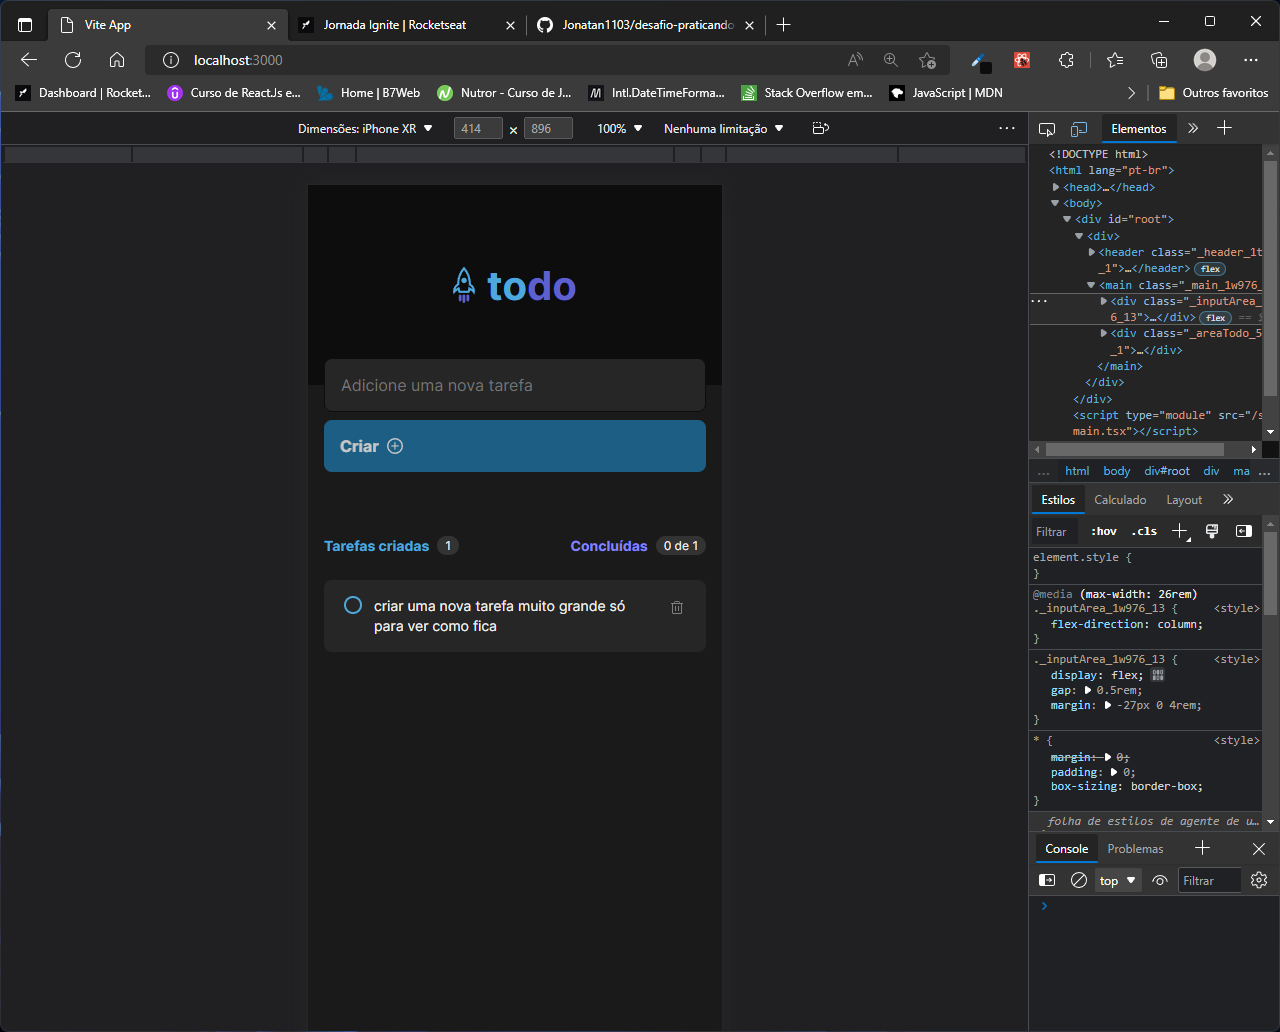1280x1032 pixels.
Task: Mark the todo task circle as complete
Action: 352,605
